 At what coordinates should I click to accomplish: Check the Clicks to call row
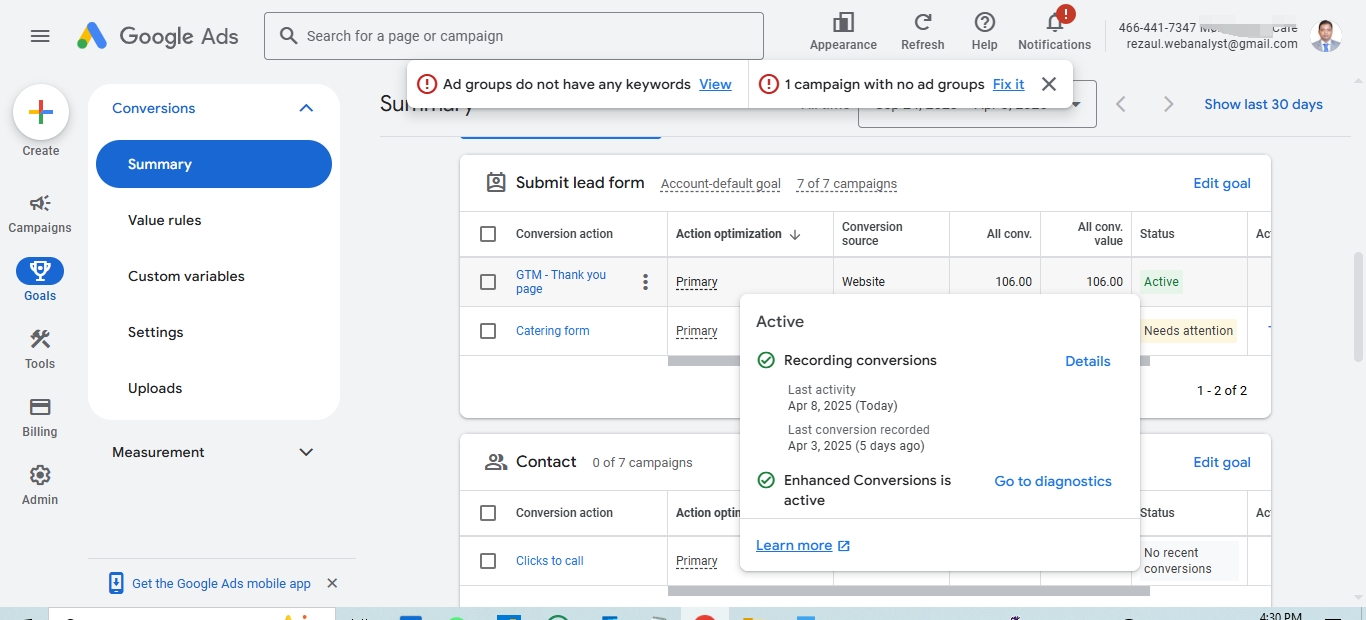click(x=488, y=561)
